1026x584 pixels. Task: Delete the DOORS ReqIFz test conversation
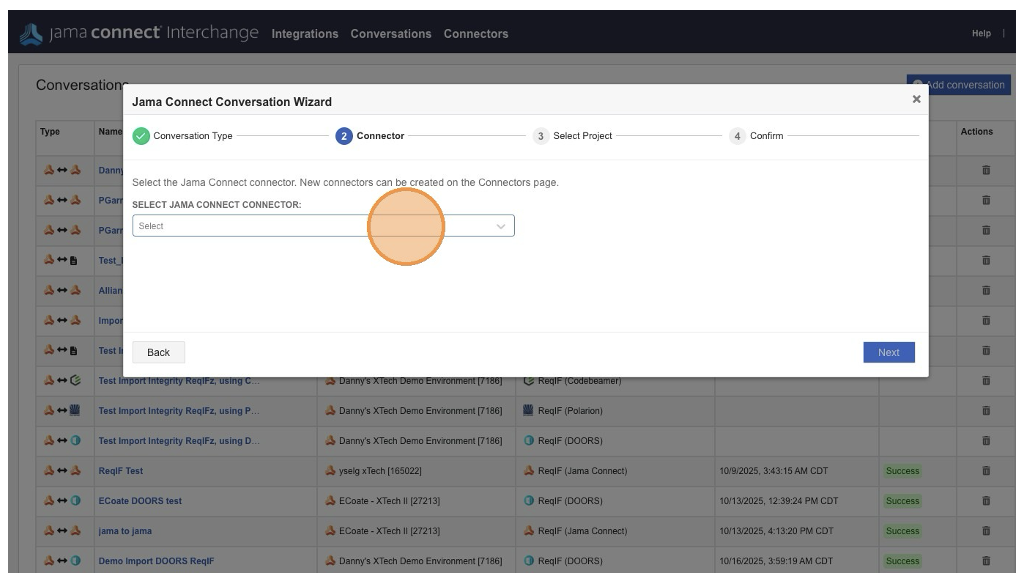[986, 441]
